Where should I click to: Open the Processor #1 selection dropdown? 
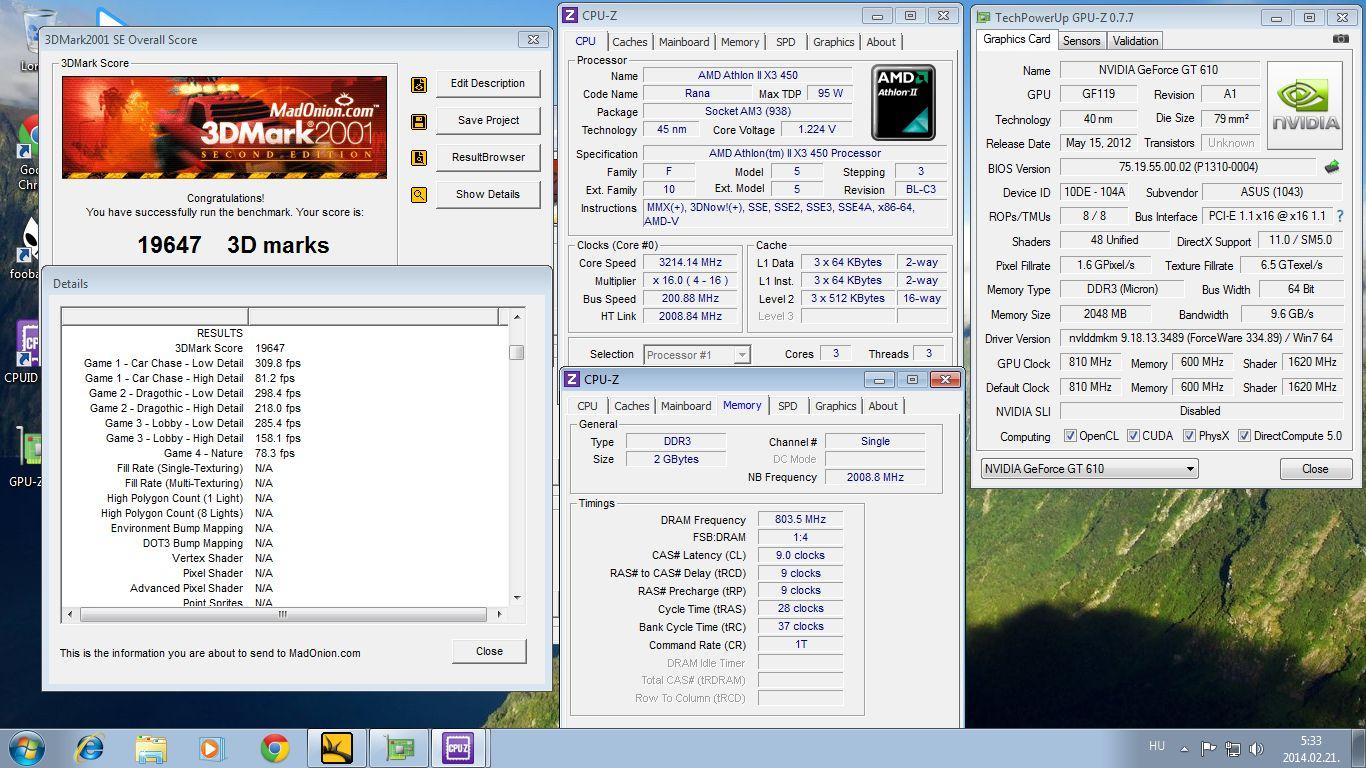[697, 355]
